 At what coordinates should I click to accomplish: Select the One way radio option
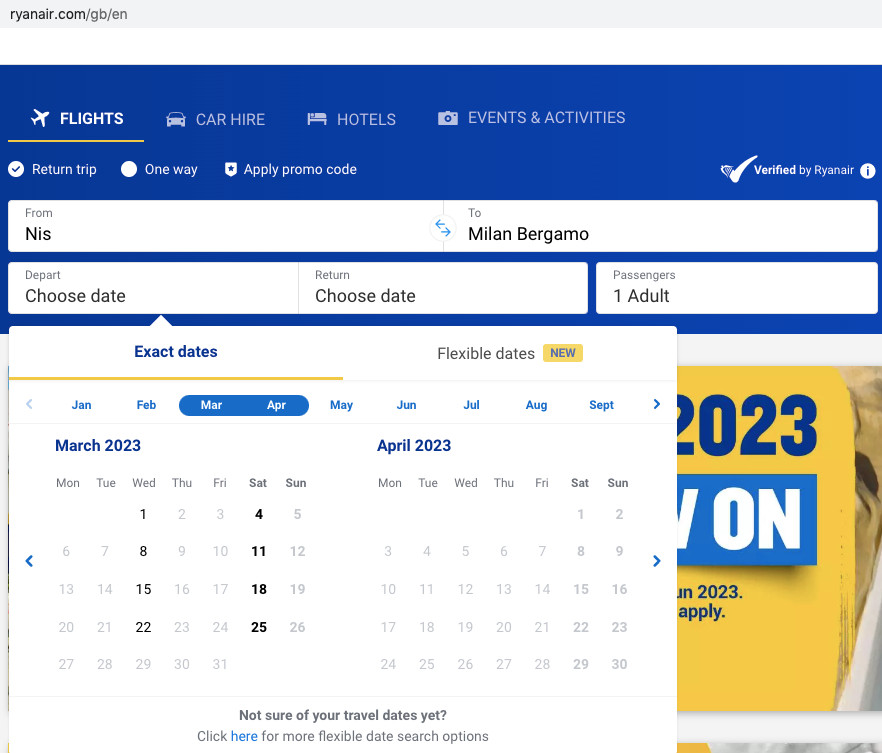coord(129,170)
